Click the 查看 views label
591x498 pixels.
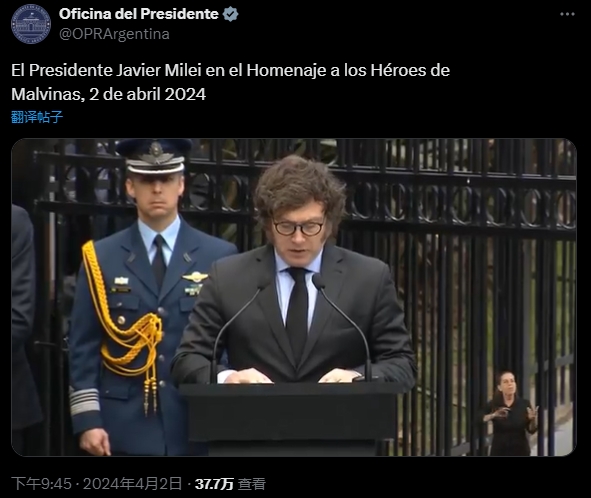(252, 484)
